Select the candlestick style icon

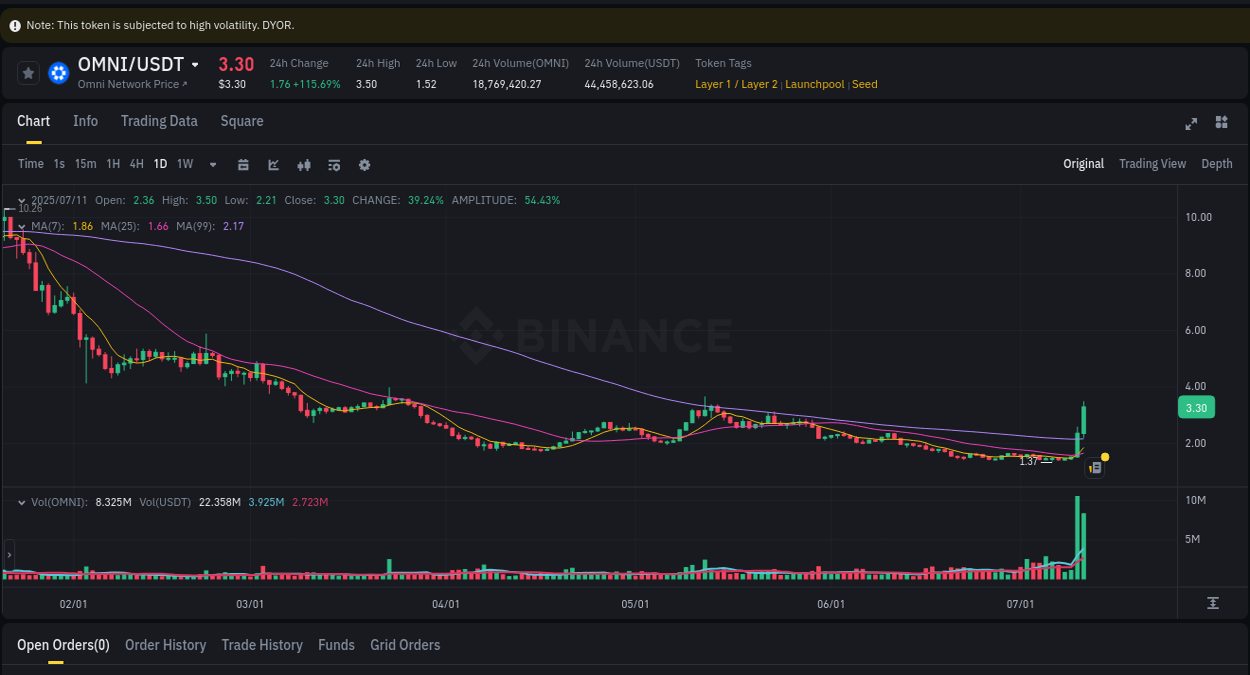click(304, 164)
